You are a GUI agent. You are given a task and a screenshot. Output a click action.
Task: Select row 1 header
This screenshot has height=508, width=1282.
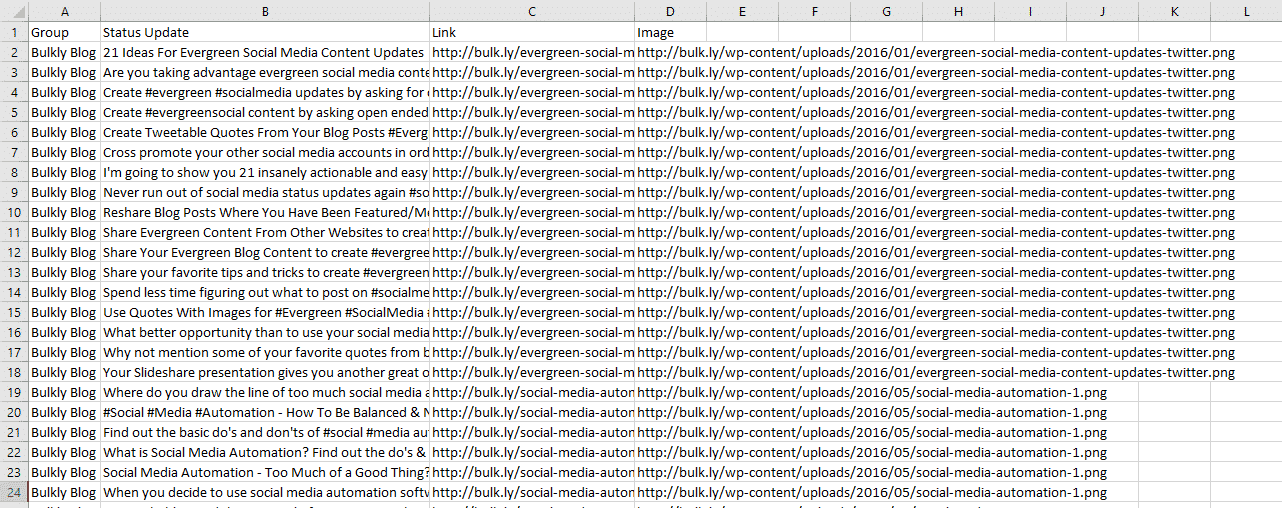point(14,32)
